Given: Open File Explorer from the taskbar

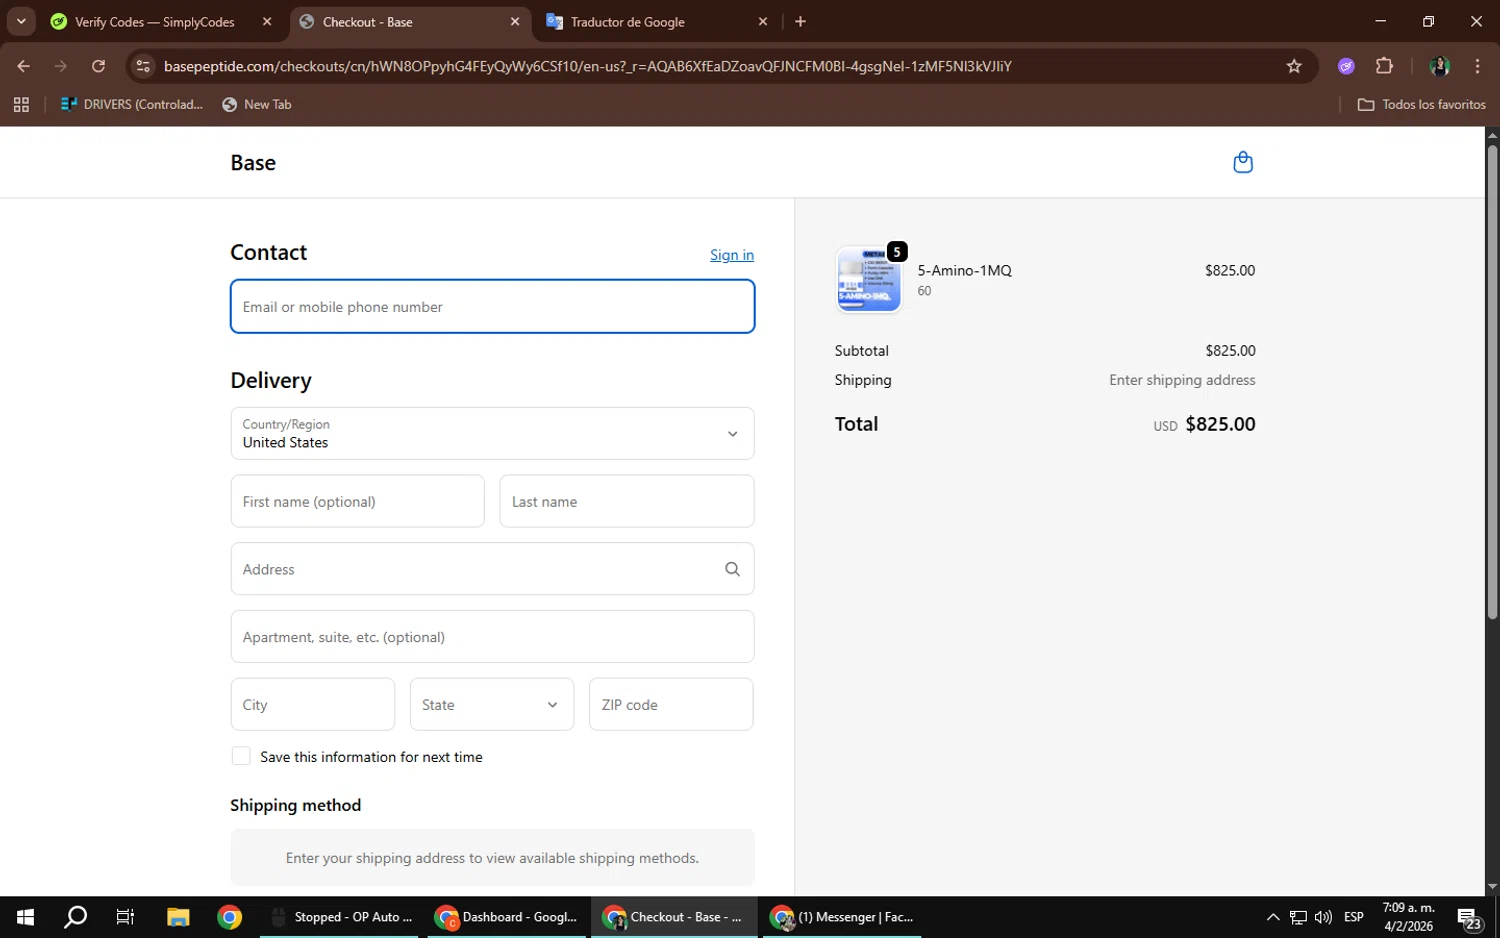Looking at the screenshot, I should click(x=178, y=917).
